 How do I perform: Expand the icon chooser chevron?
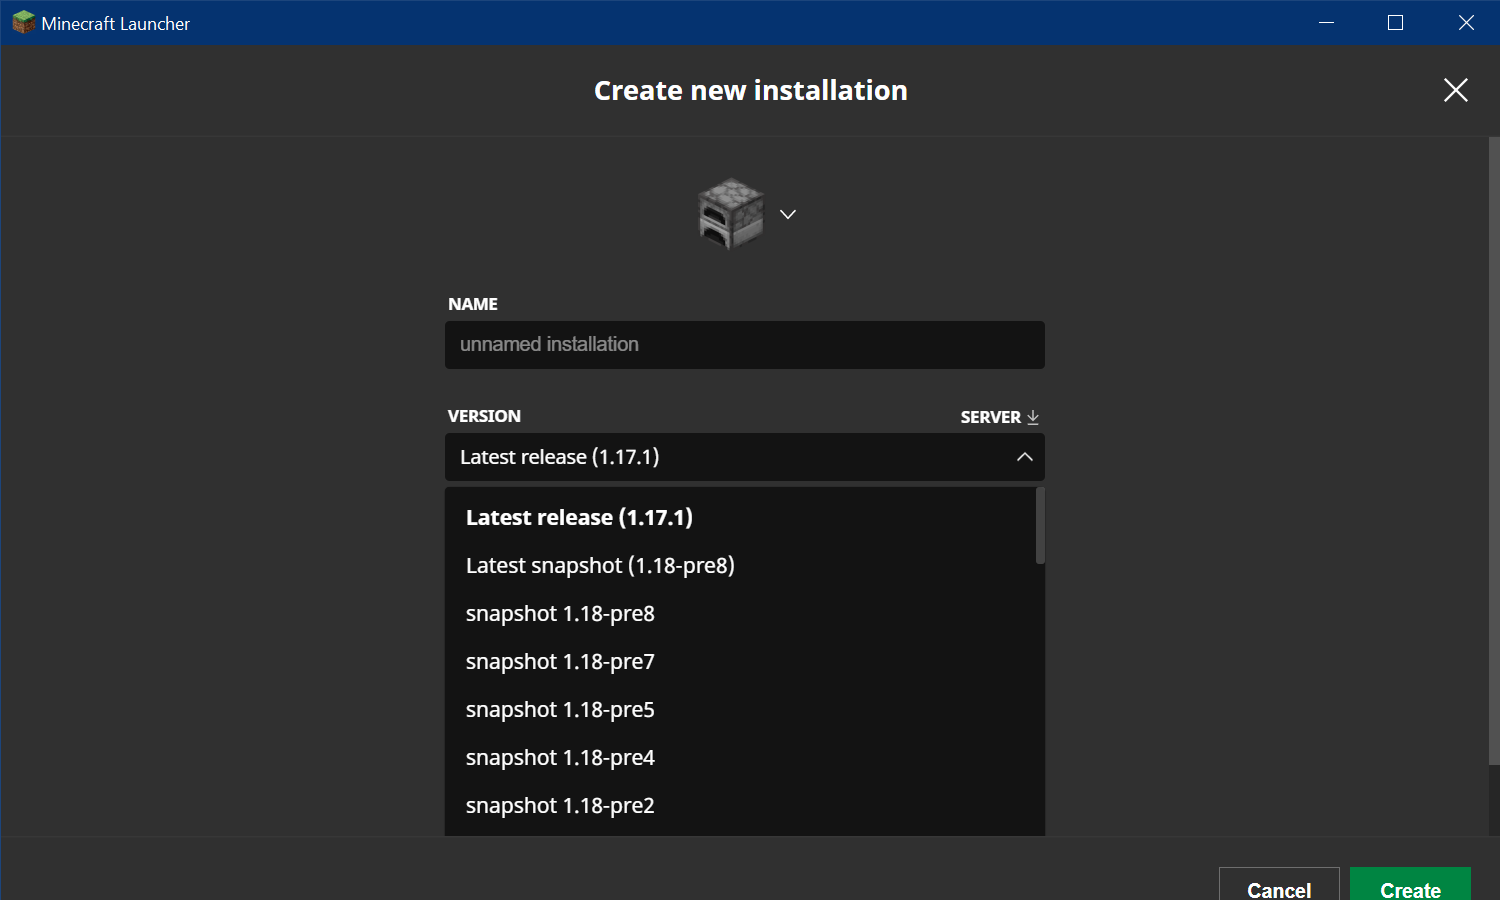[788, 214]
